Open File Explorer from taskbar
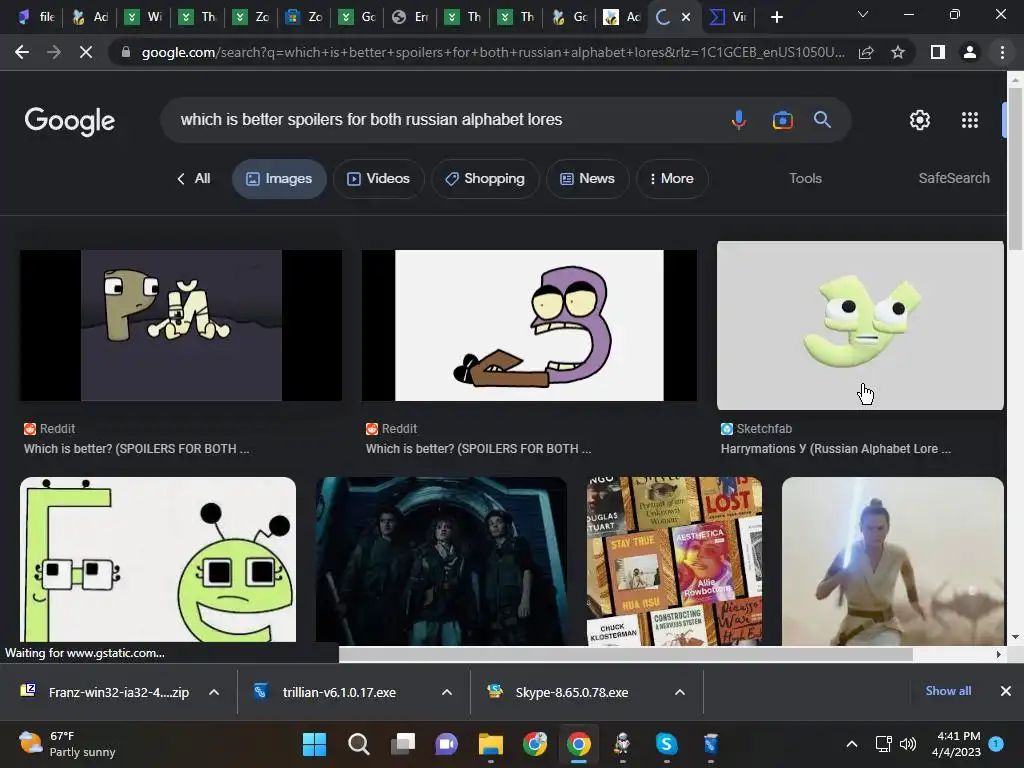The width and height of the screenshot is (1024, 768). pyautogui.click(x=490, y=744)
